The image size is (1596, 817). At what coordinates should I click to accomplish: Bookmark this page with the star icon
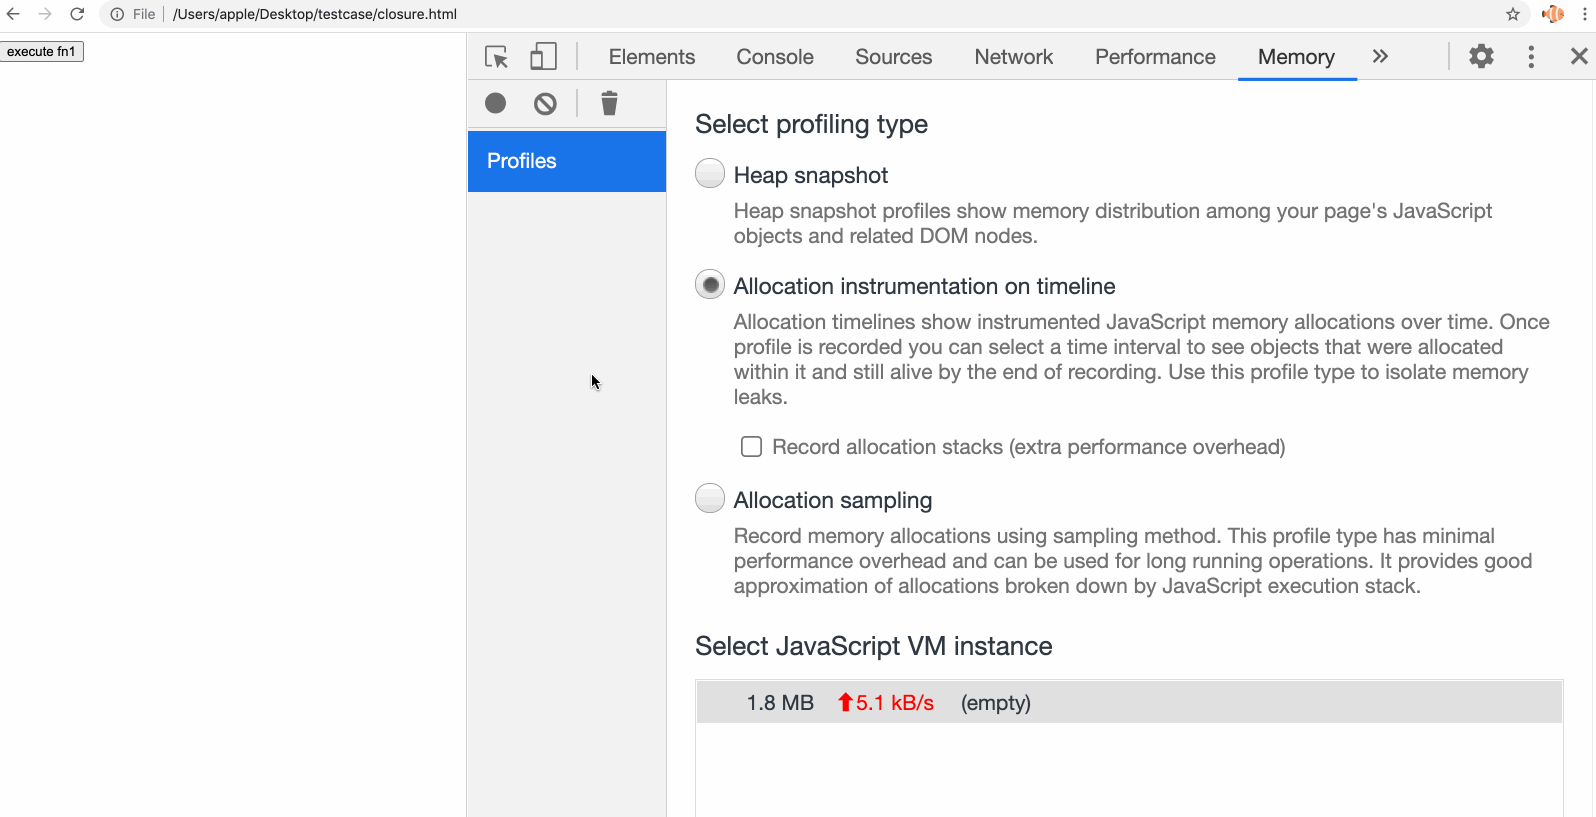click(1512, 14)
